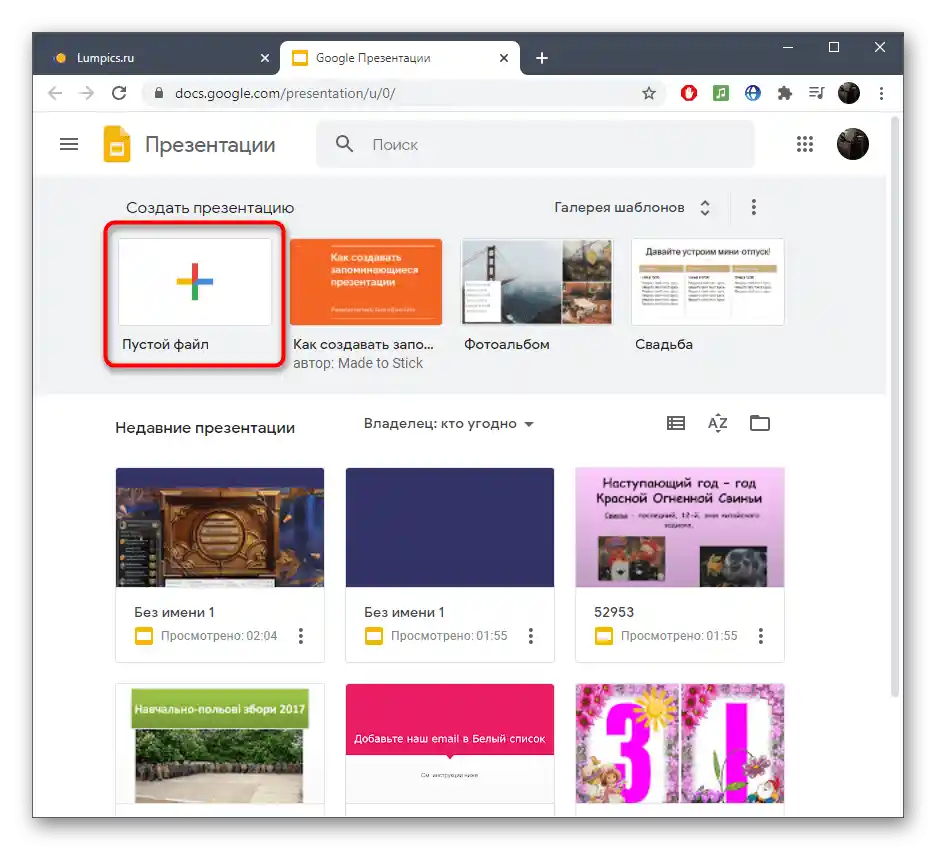Minimize the browser window
This screenshot has height=850, width=936.
[788, 47]
